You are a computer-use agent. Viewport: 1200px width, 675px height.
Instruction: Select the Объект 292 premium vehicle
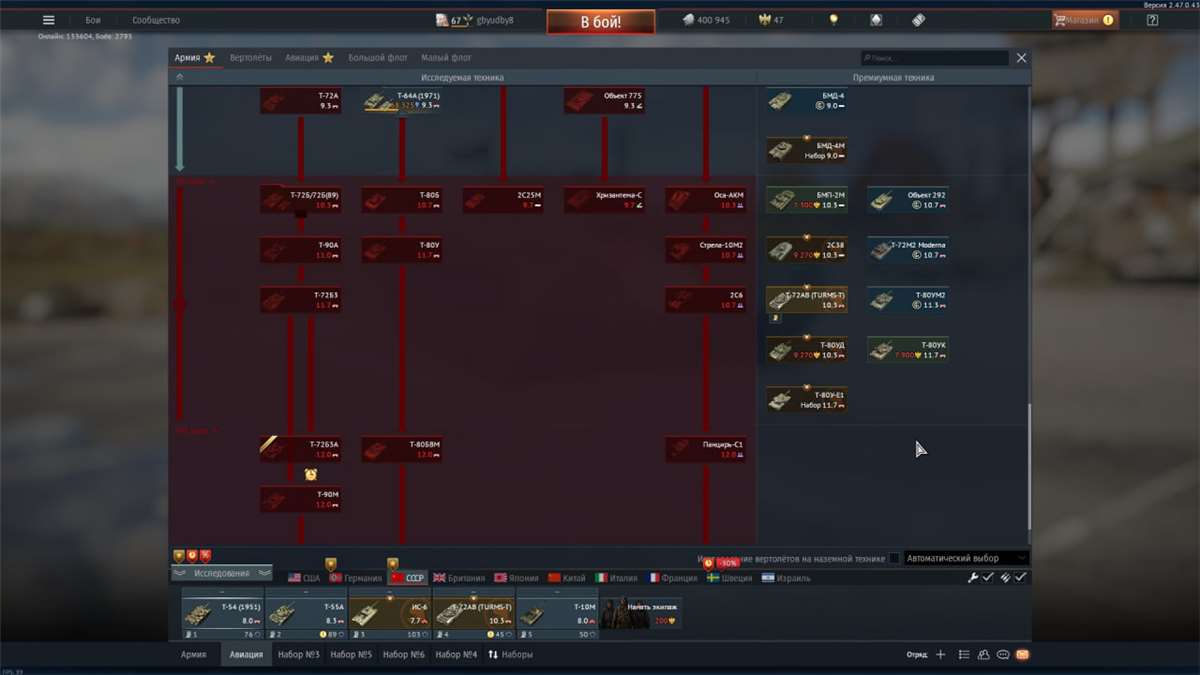(907, 199)
